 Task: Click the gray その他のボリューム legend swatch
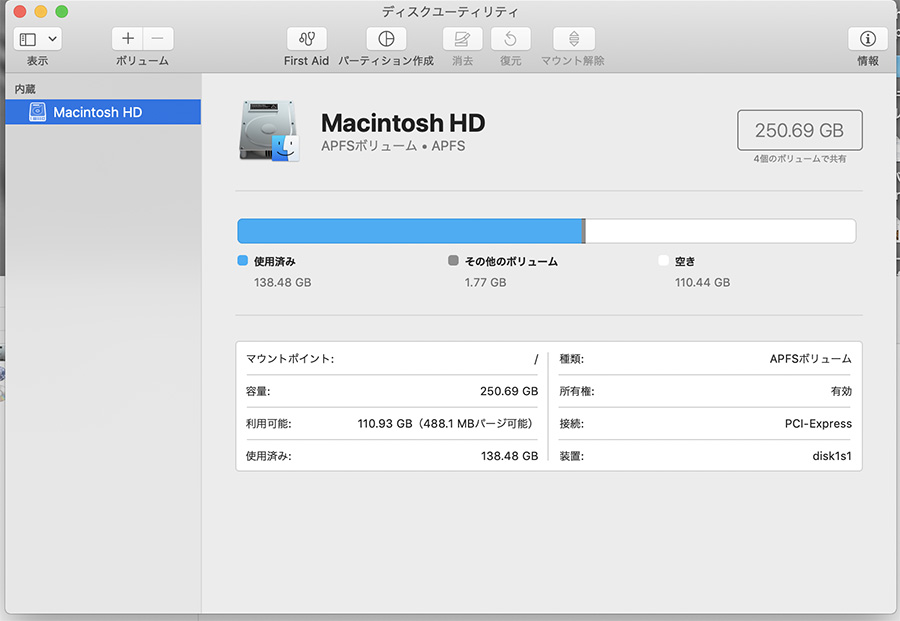coord(453,261)
